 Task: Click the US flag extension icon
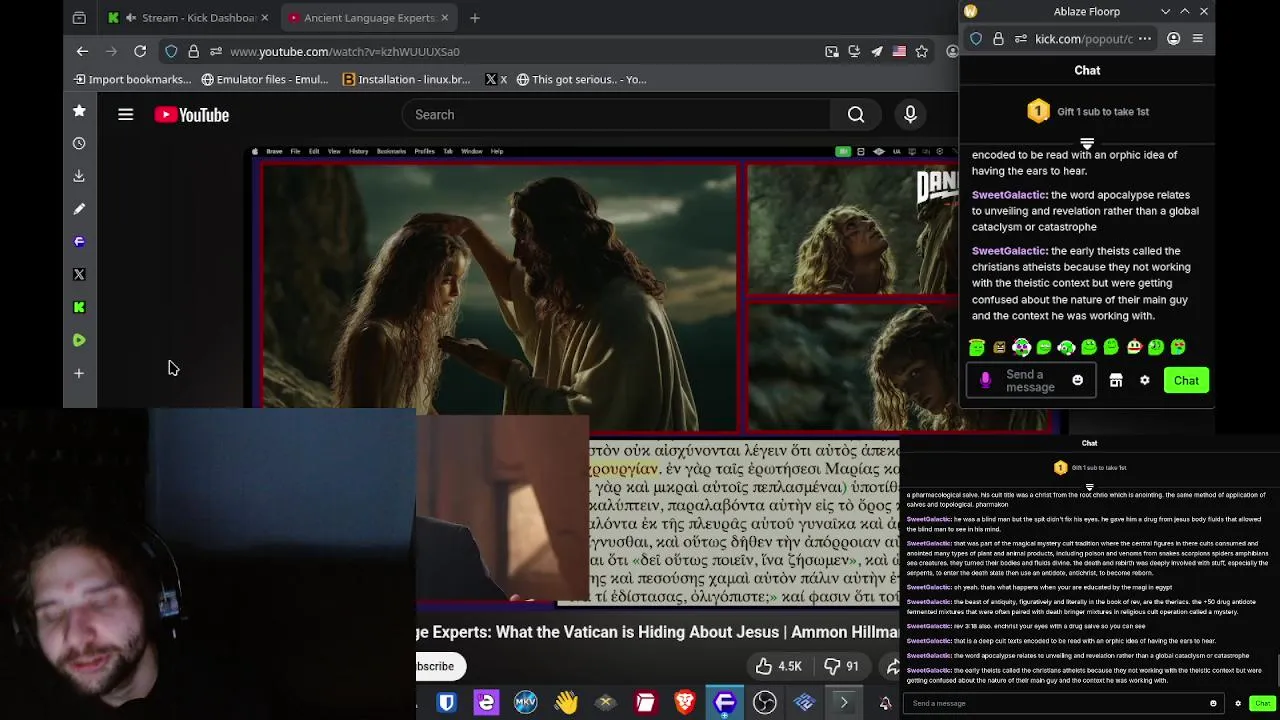(899, 51)
